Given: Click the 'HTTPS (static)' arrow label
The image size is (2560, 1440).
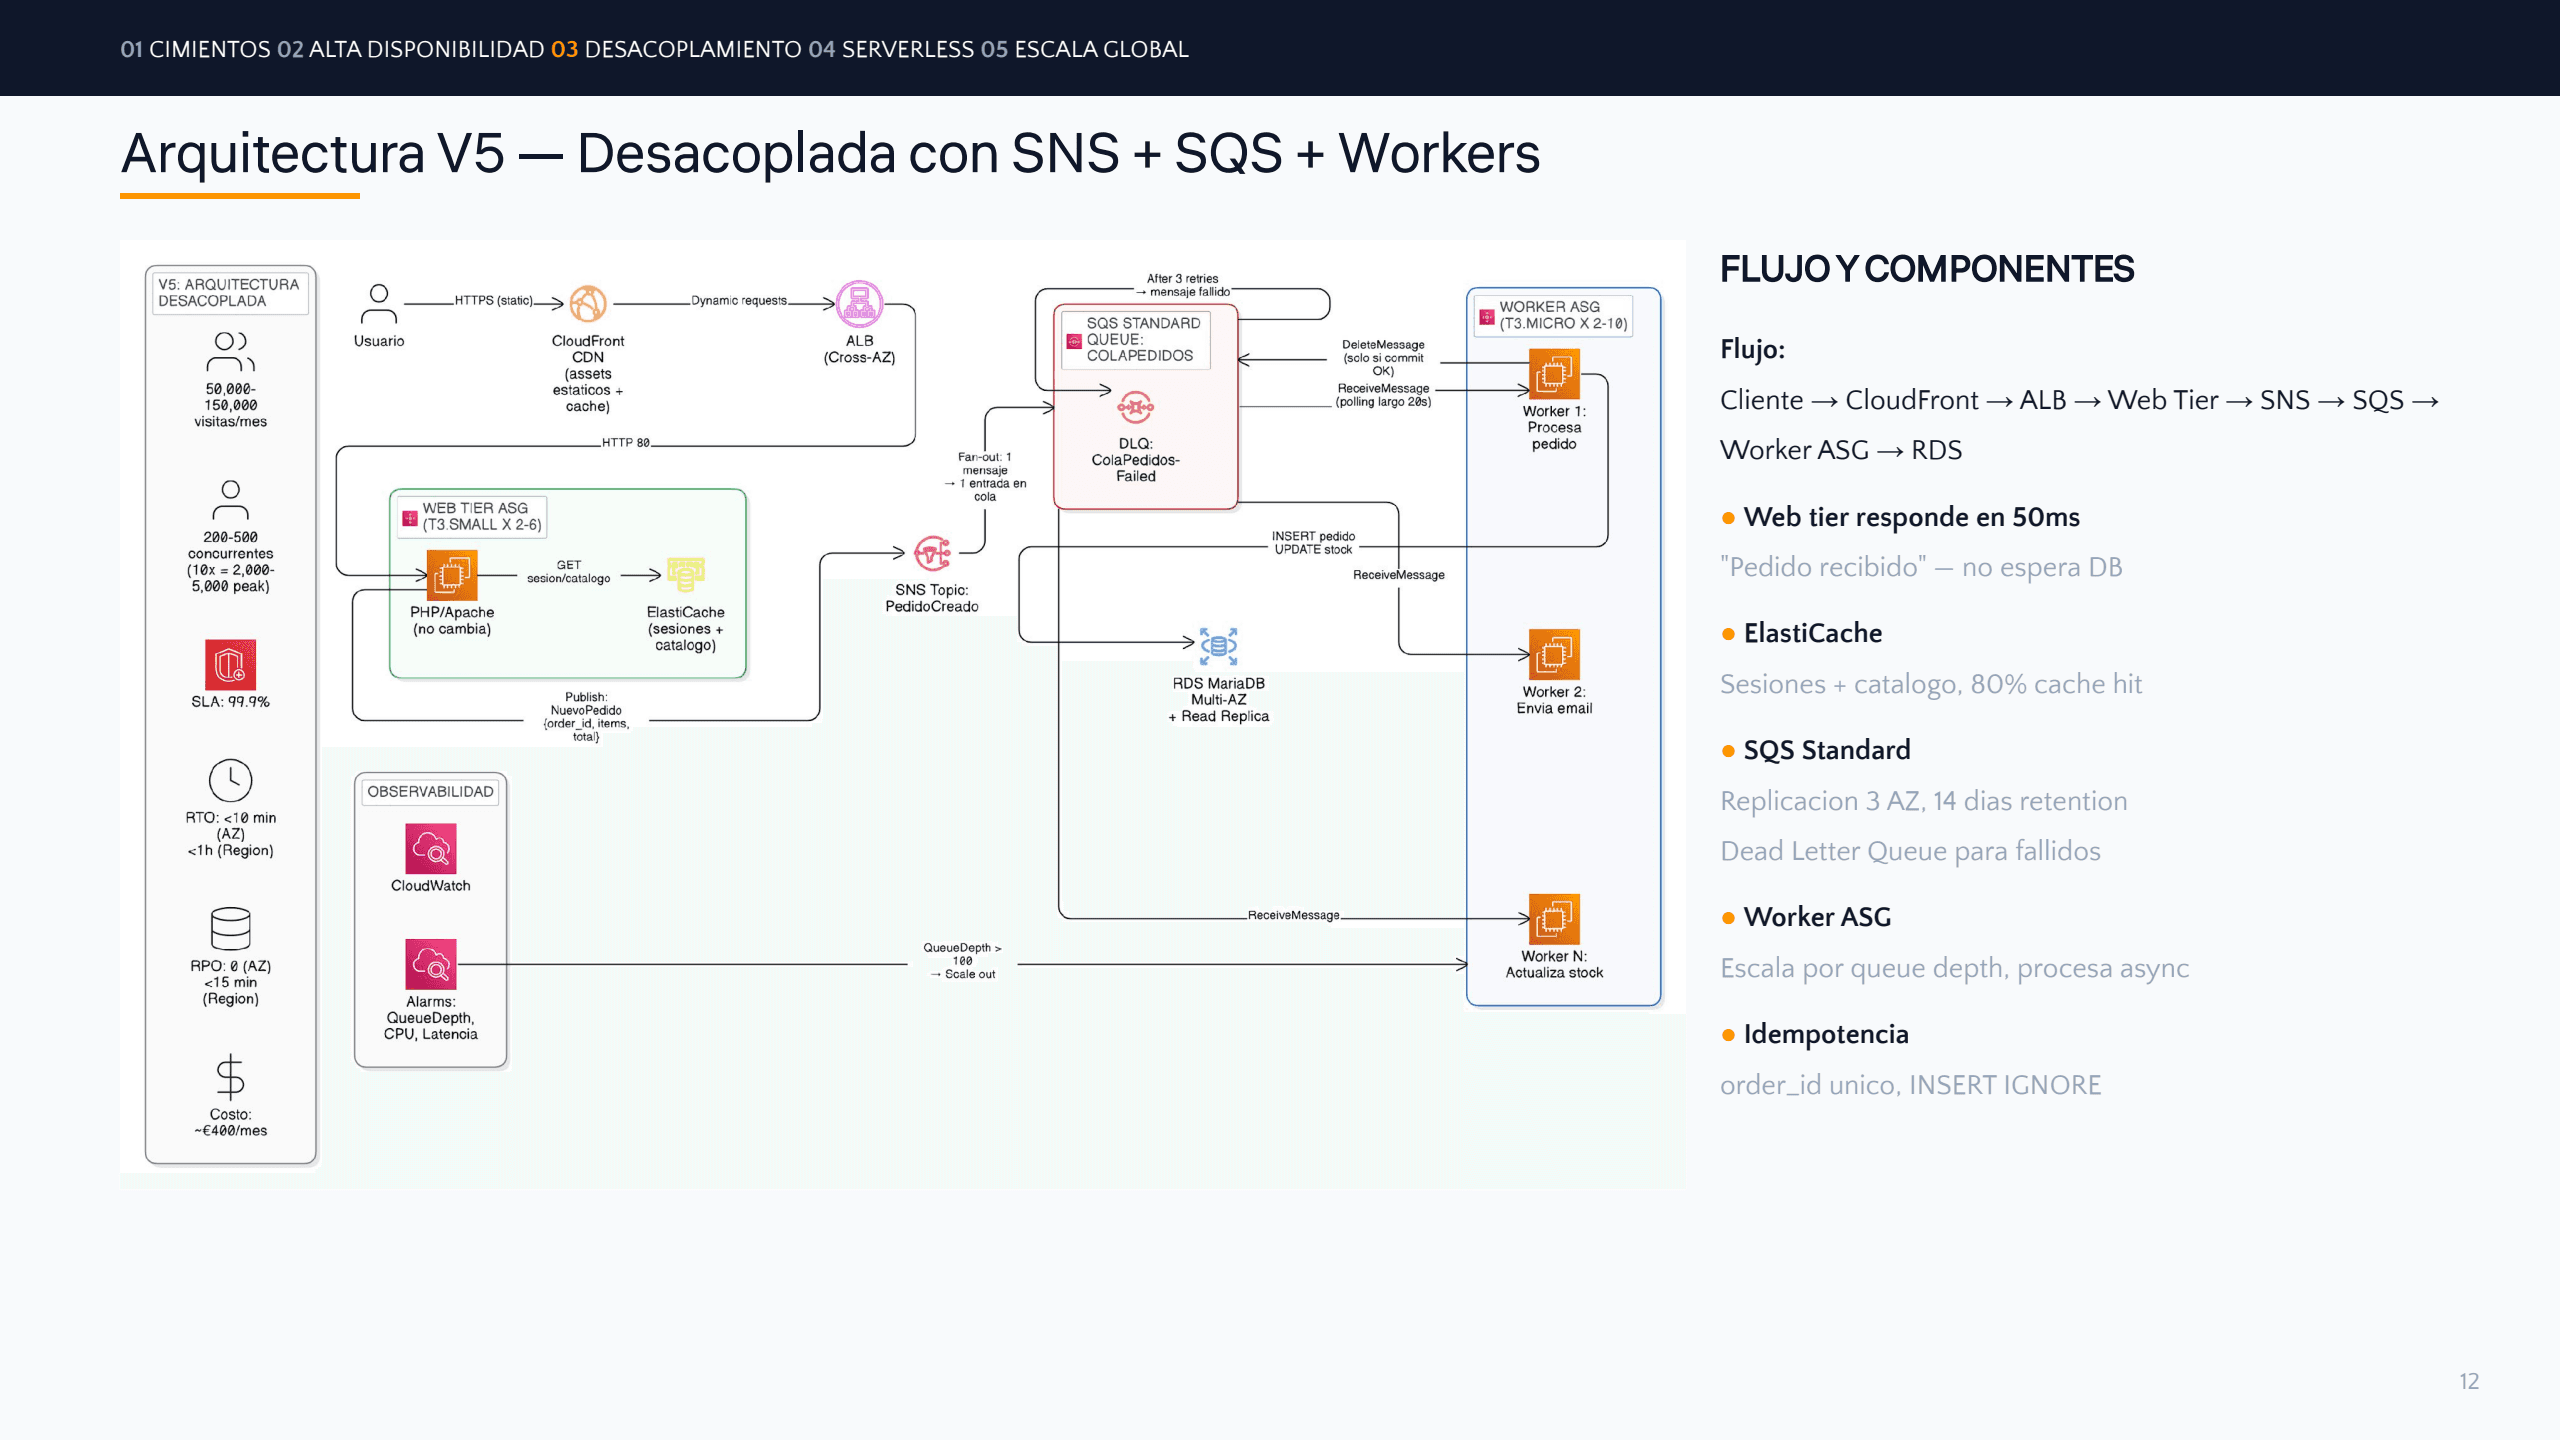Looking at the screenshot, I should 494,300.
